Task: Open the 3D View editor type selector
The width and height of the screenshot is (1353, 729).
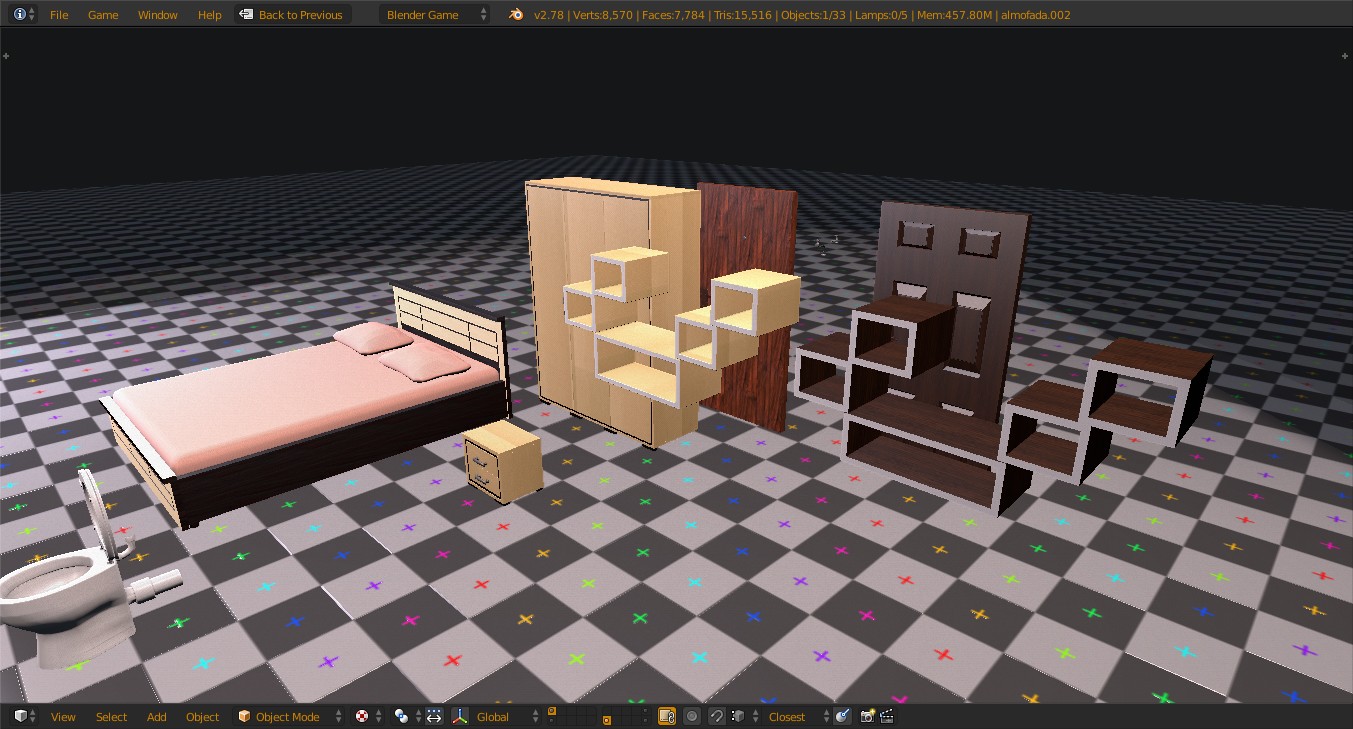Action: (x=25, y=716)
